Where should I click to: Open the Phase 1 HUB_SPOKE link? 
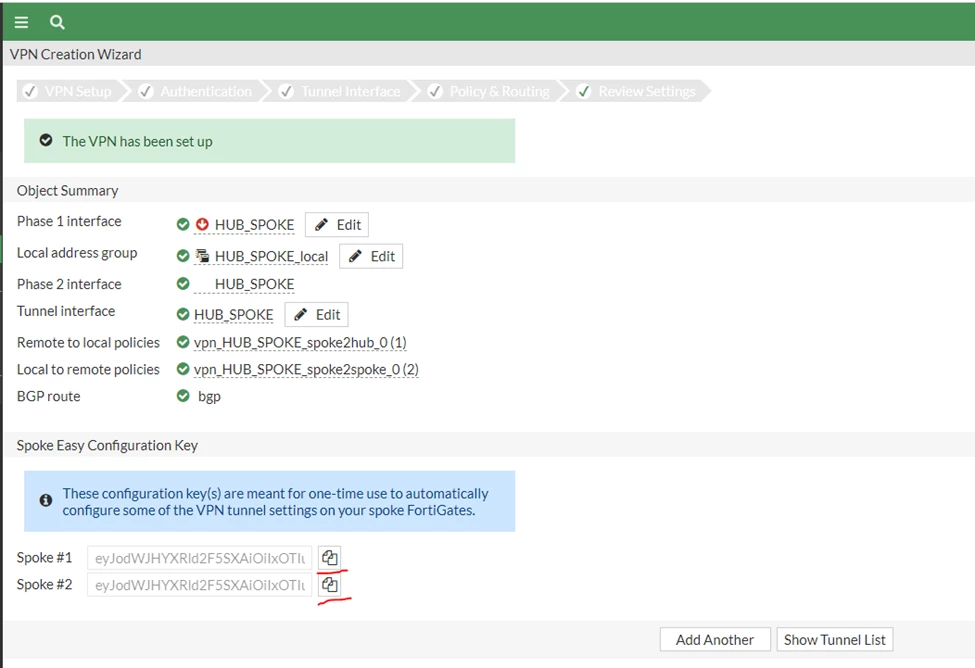pyautogui.click(x=254, y=225)
